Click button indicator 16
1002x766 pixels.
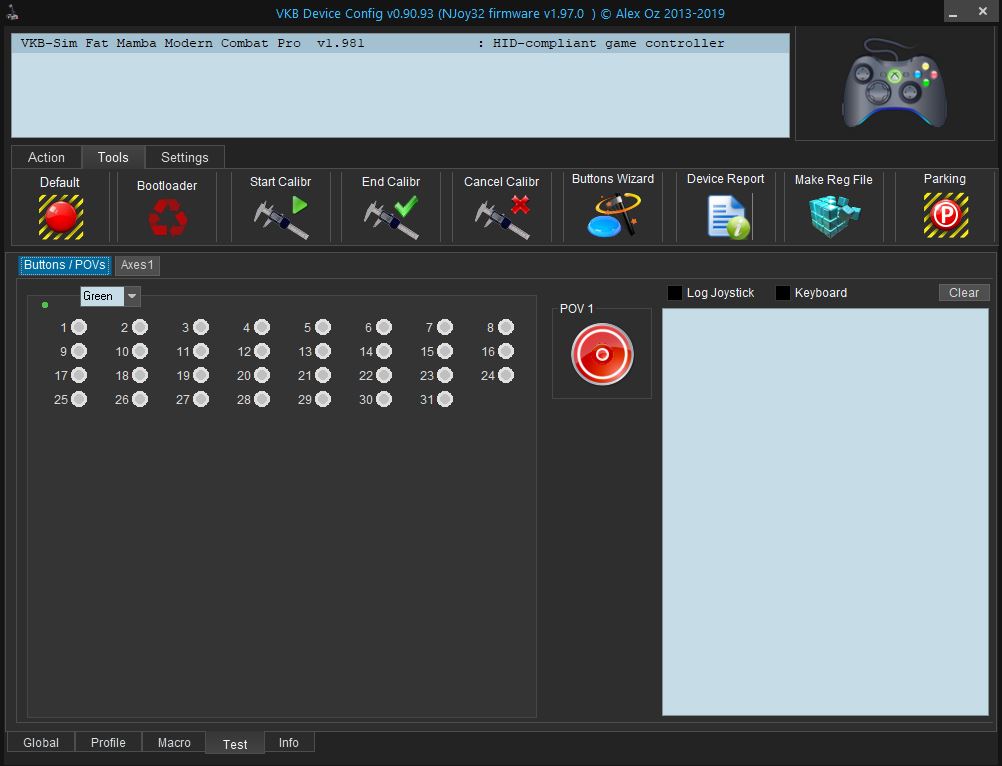tap(506, 351)
